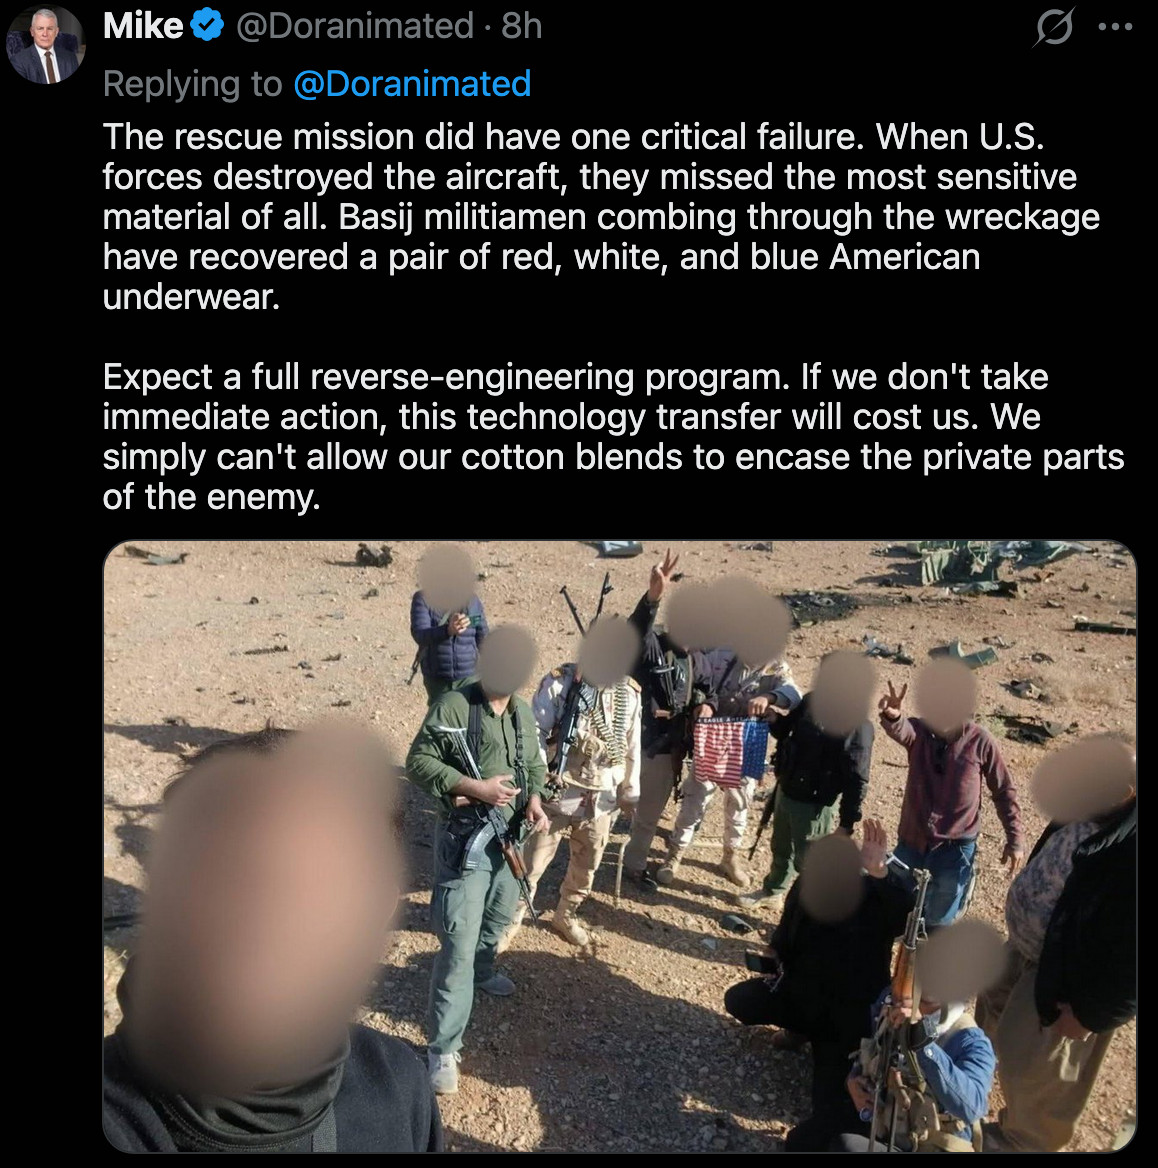
Task: Open the "8h" timestamp link
Action: click(522, 27)
